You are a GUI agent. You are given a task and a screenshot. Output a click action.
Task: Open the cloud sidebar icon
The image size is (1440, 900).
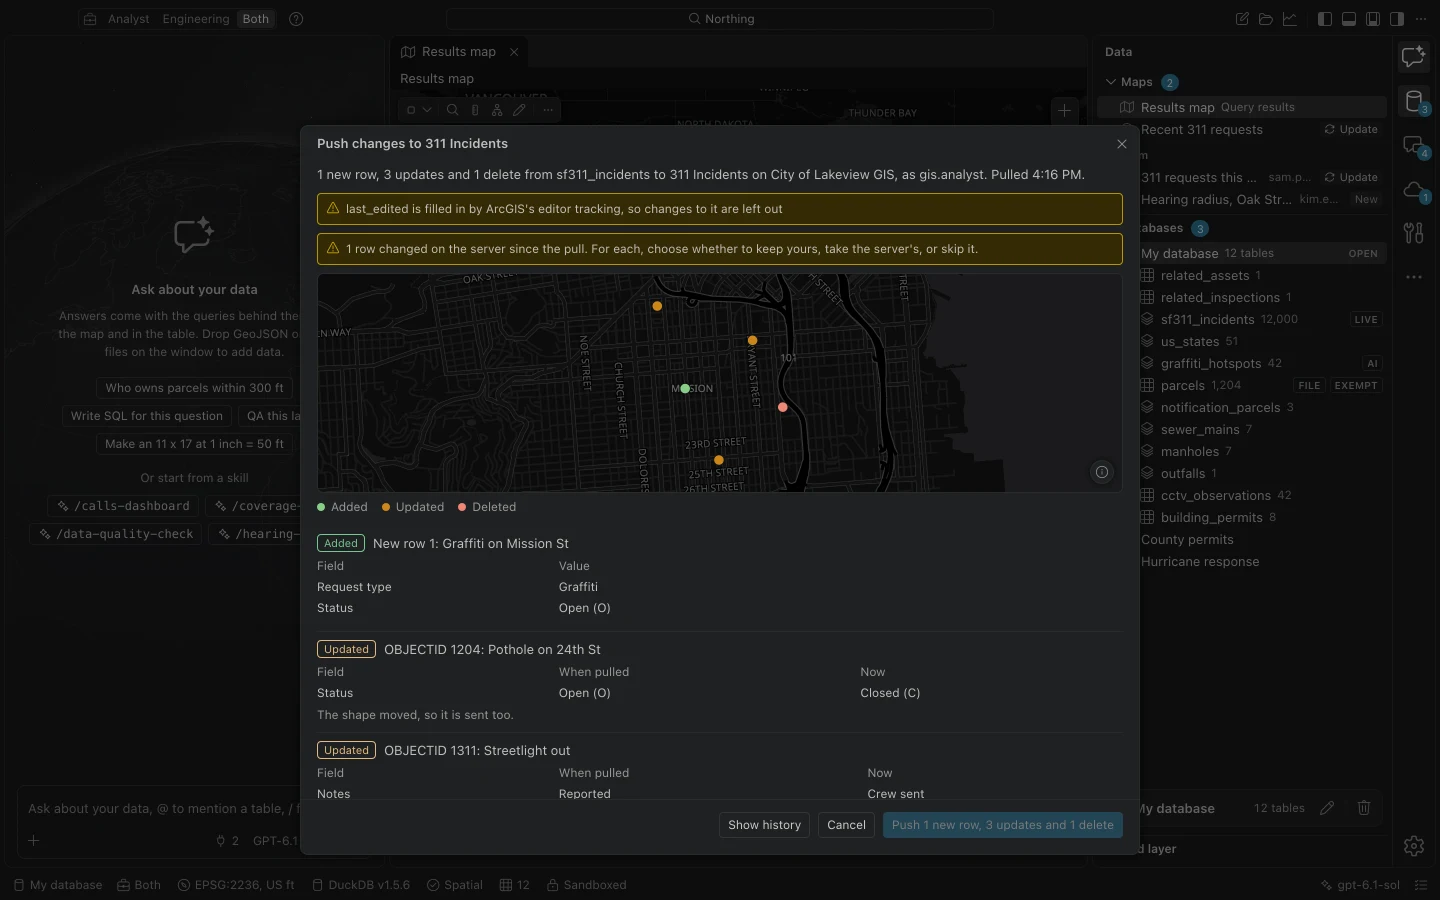1414,190
